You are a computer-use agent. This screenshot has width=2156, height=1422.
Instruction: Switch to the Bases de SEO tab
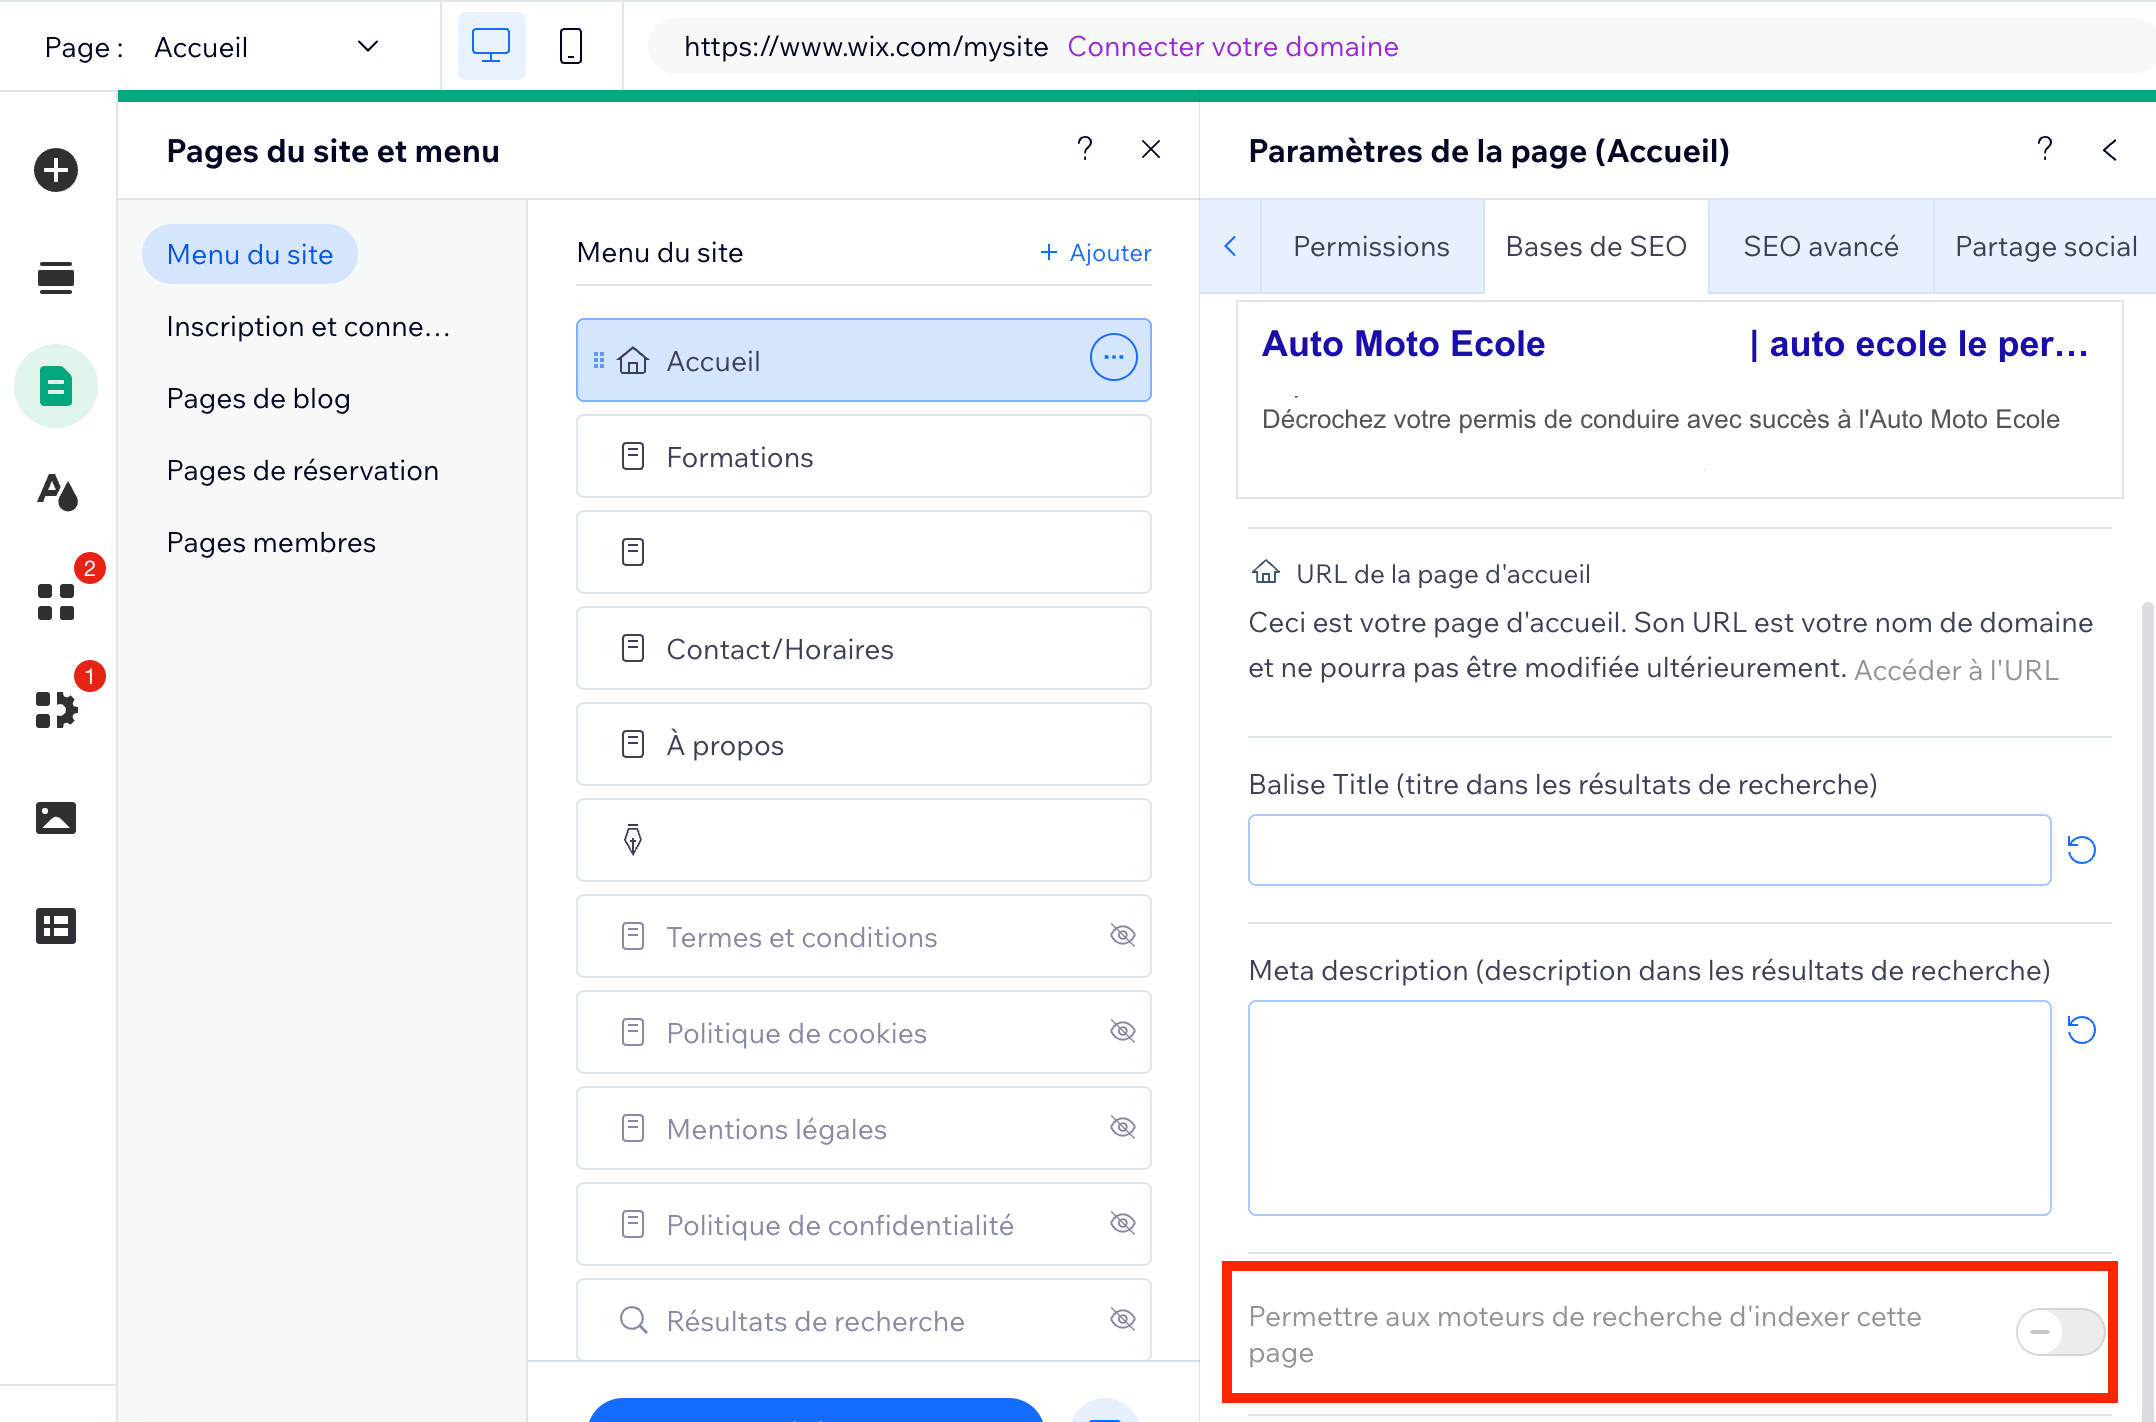click(x=1596, y=247)
